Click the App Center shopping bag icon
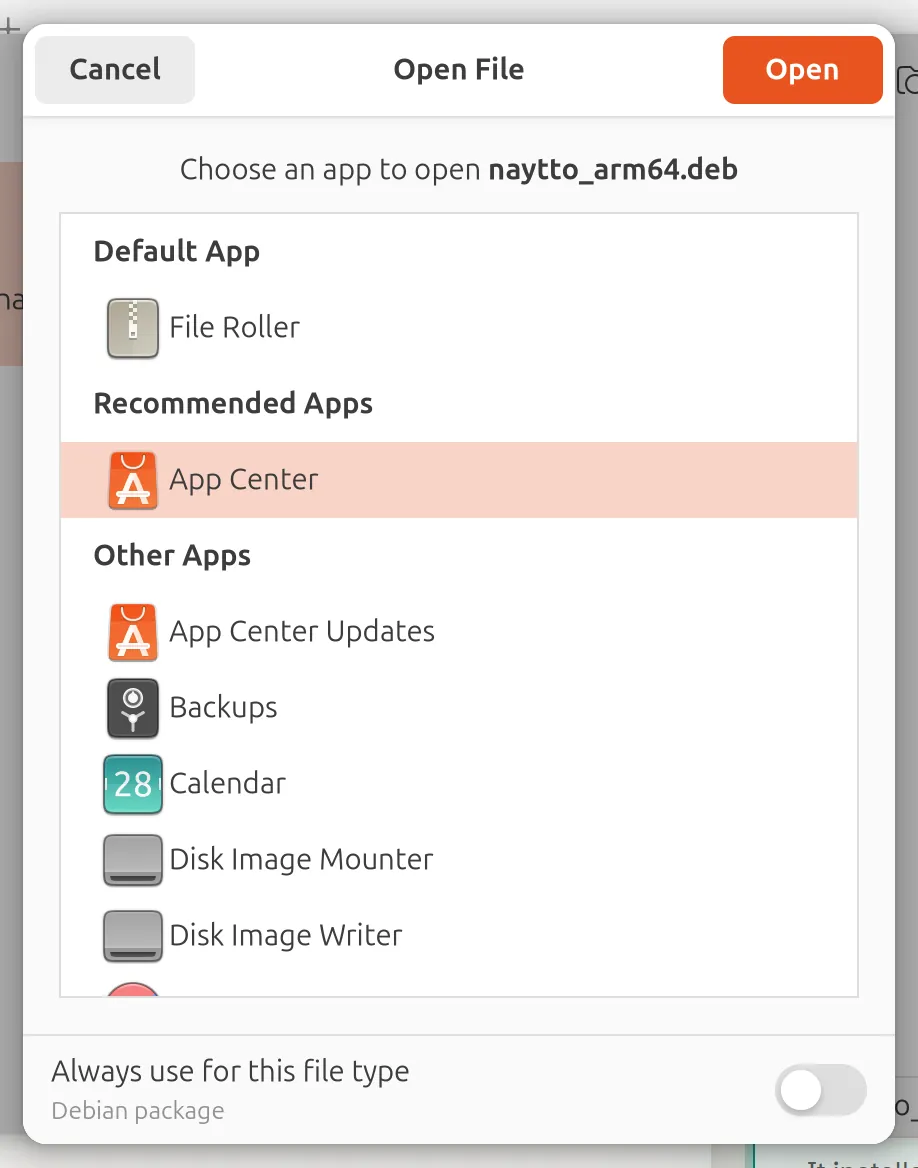 pyautogui.click(x=133, y=480)
